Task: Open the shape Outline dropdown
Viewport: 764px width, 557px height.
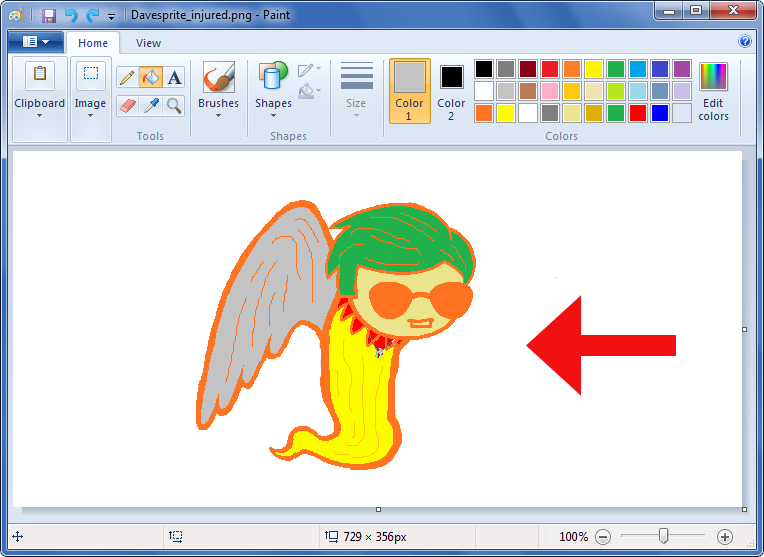Action: pyautogui.click(x=309, y=70)
